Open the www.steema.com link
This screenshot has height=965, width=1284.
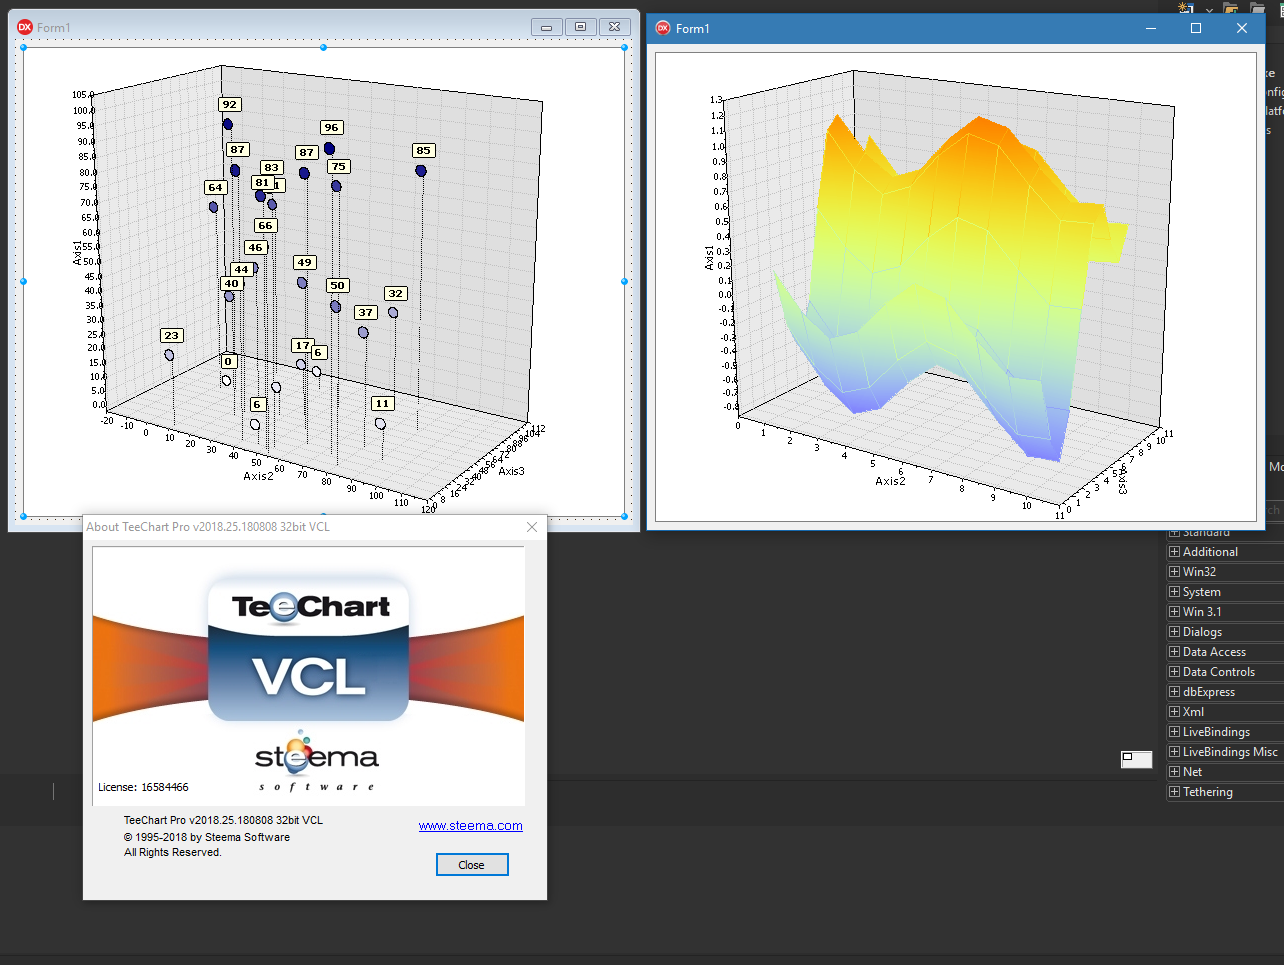(x=470, y=826)
